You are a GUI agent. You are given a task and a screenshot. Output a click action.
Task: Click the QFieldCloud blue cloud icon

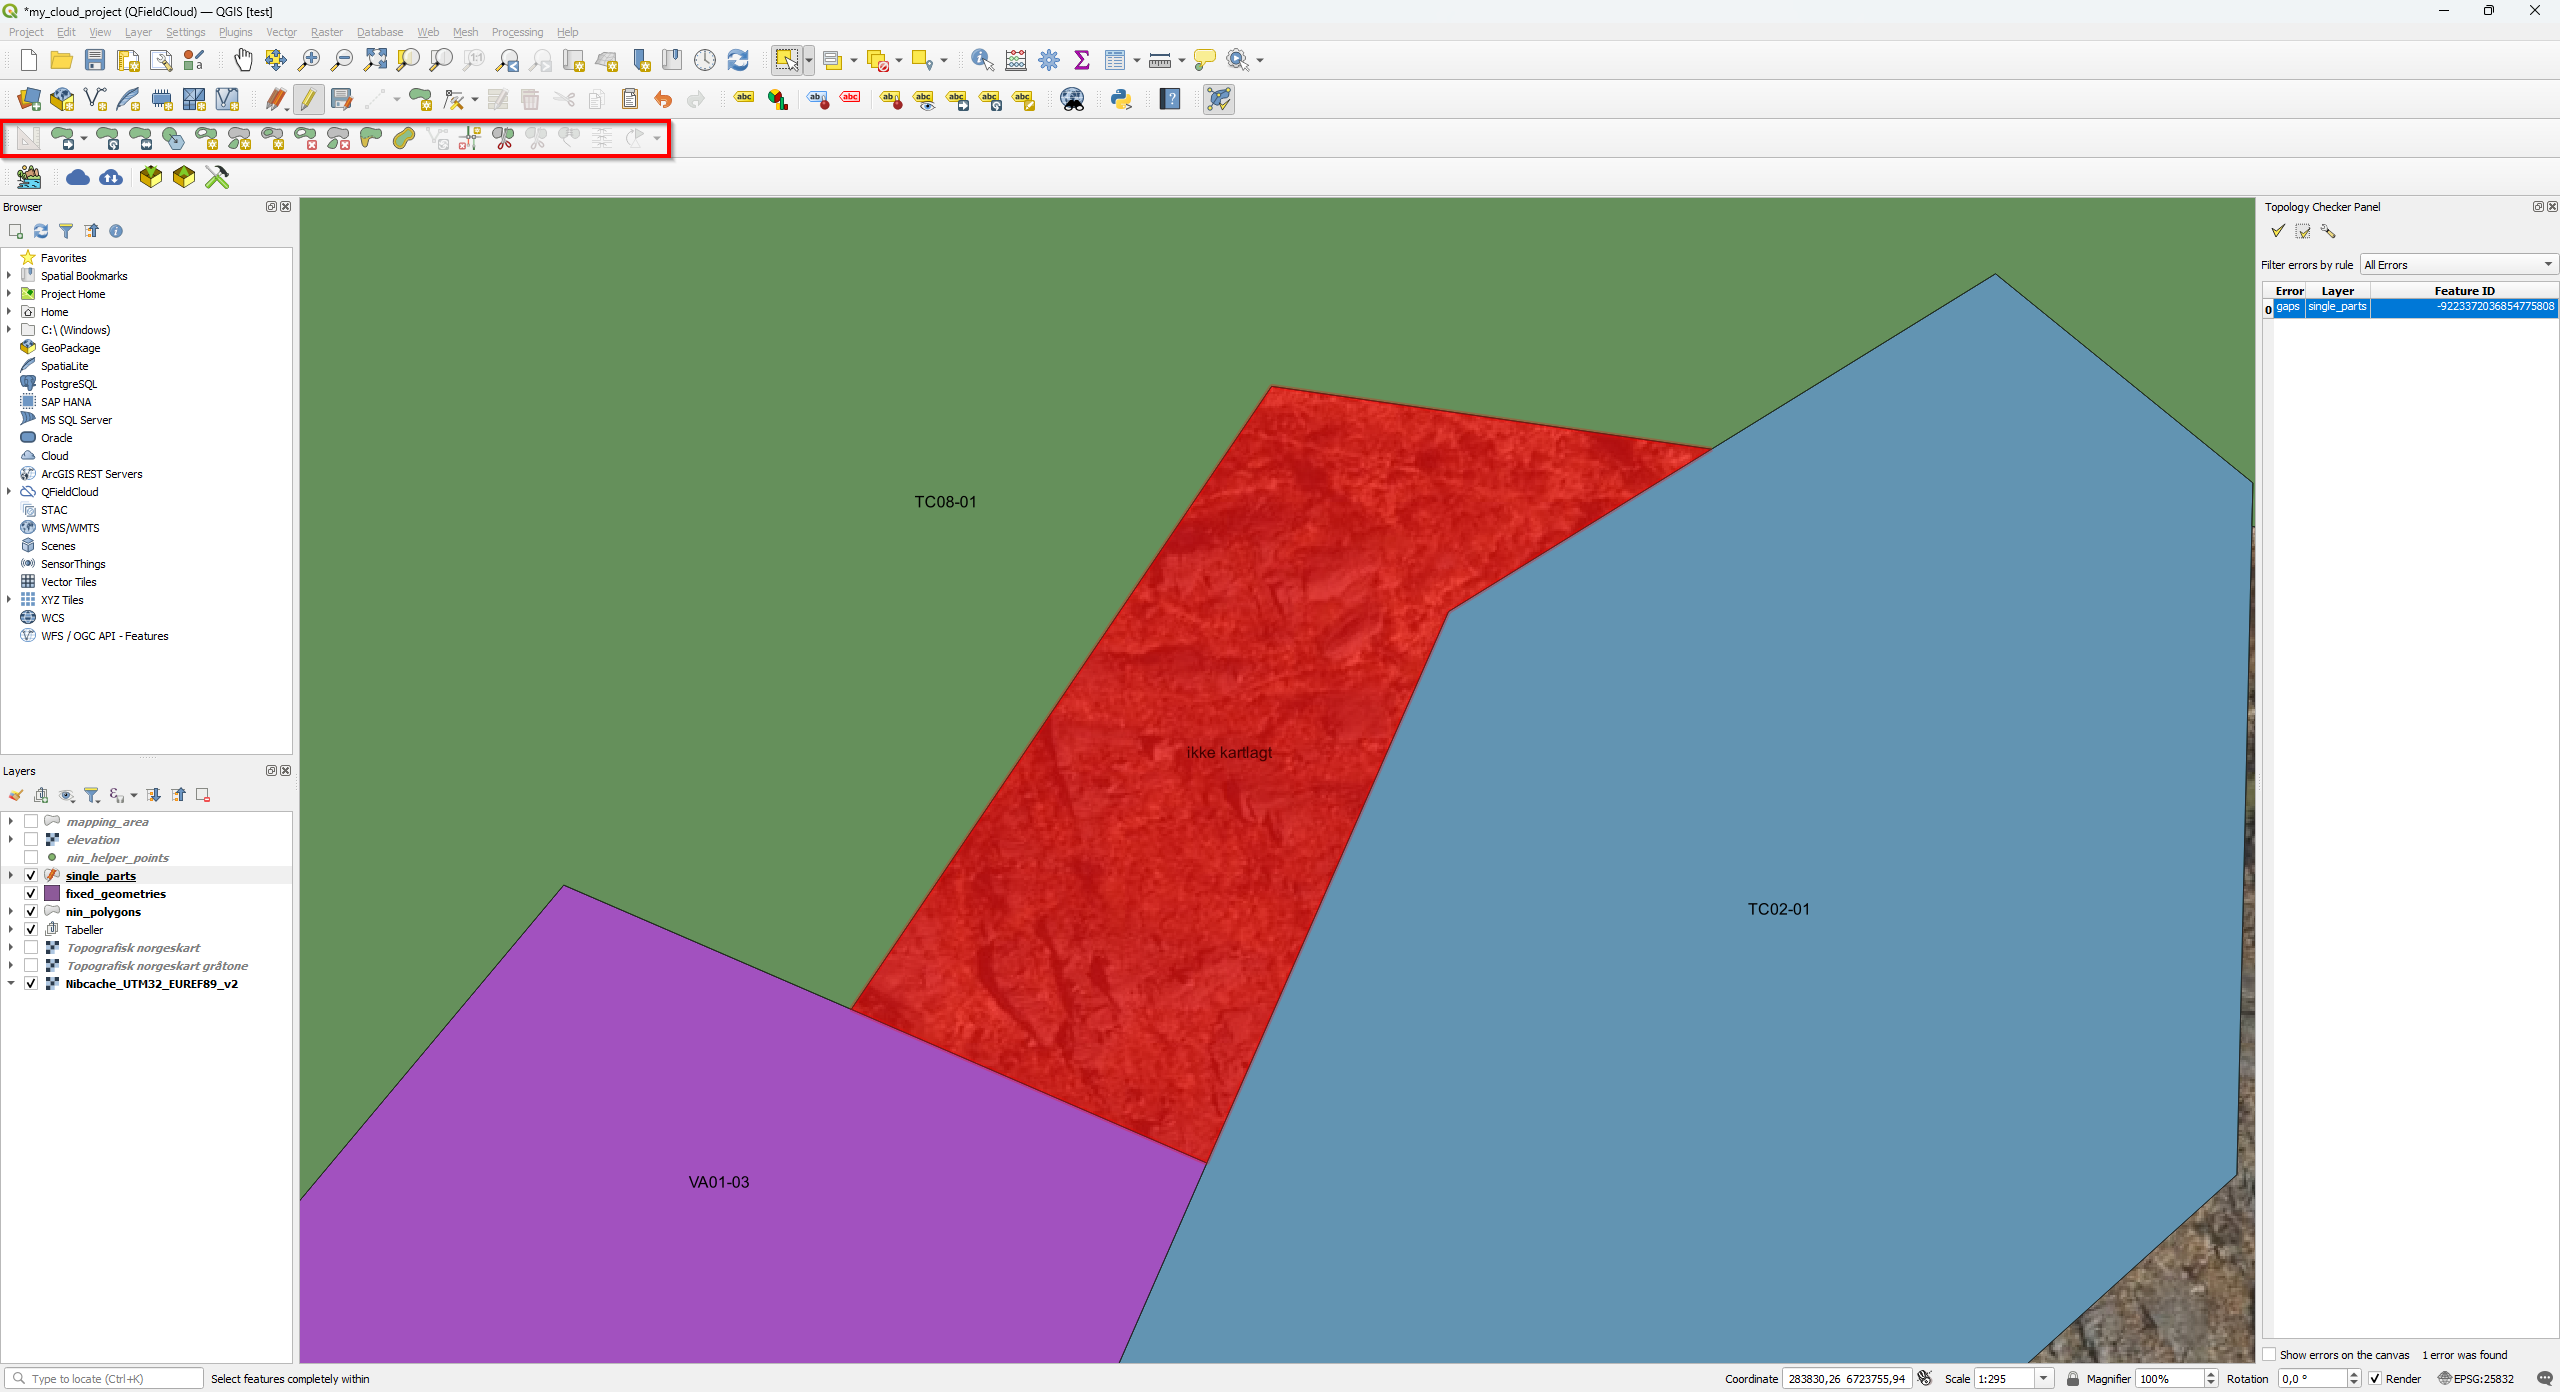point(77,177)
